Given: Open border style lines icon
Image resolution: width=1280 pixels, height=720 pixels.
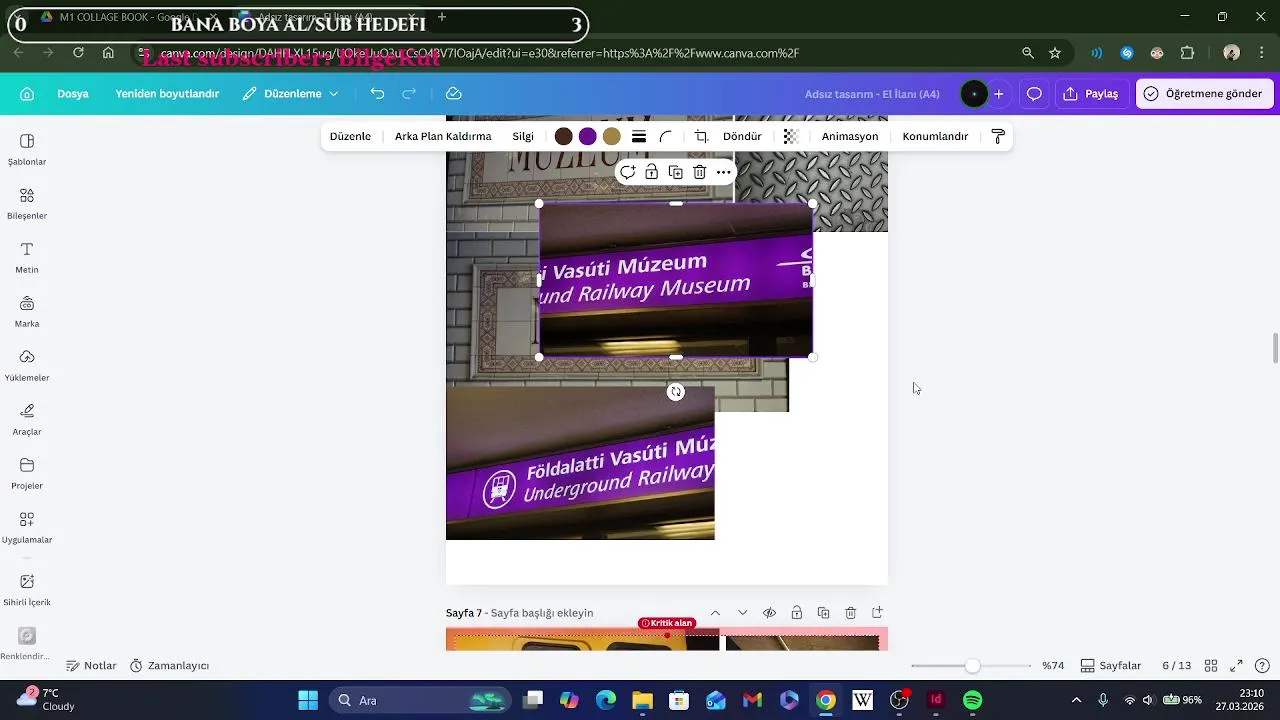Looking at the screenshot, I should click(x=639, y=137).
